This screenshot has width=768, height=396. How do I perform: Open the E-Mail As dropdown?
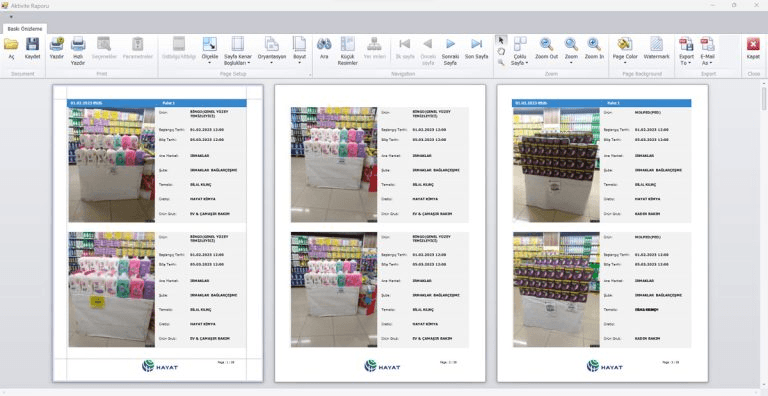click(x=707, y=51)
